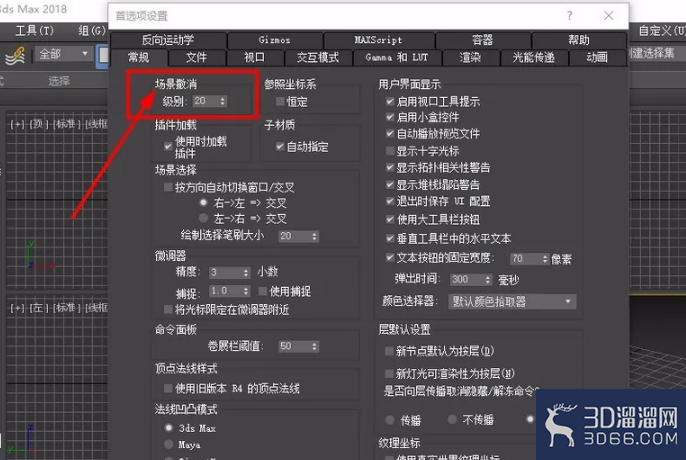686x460 pixels.
Task: Click the 场景撤消 级别 value field
Action: (x=205, y=101)
